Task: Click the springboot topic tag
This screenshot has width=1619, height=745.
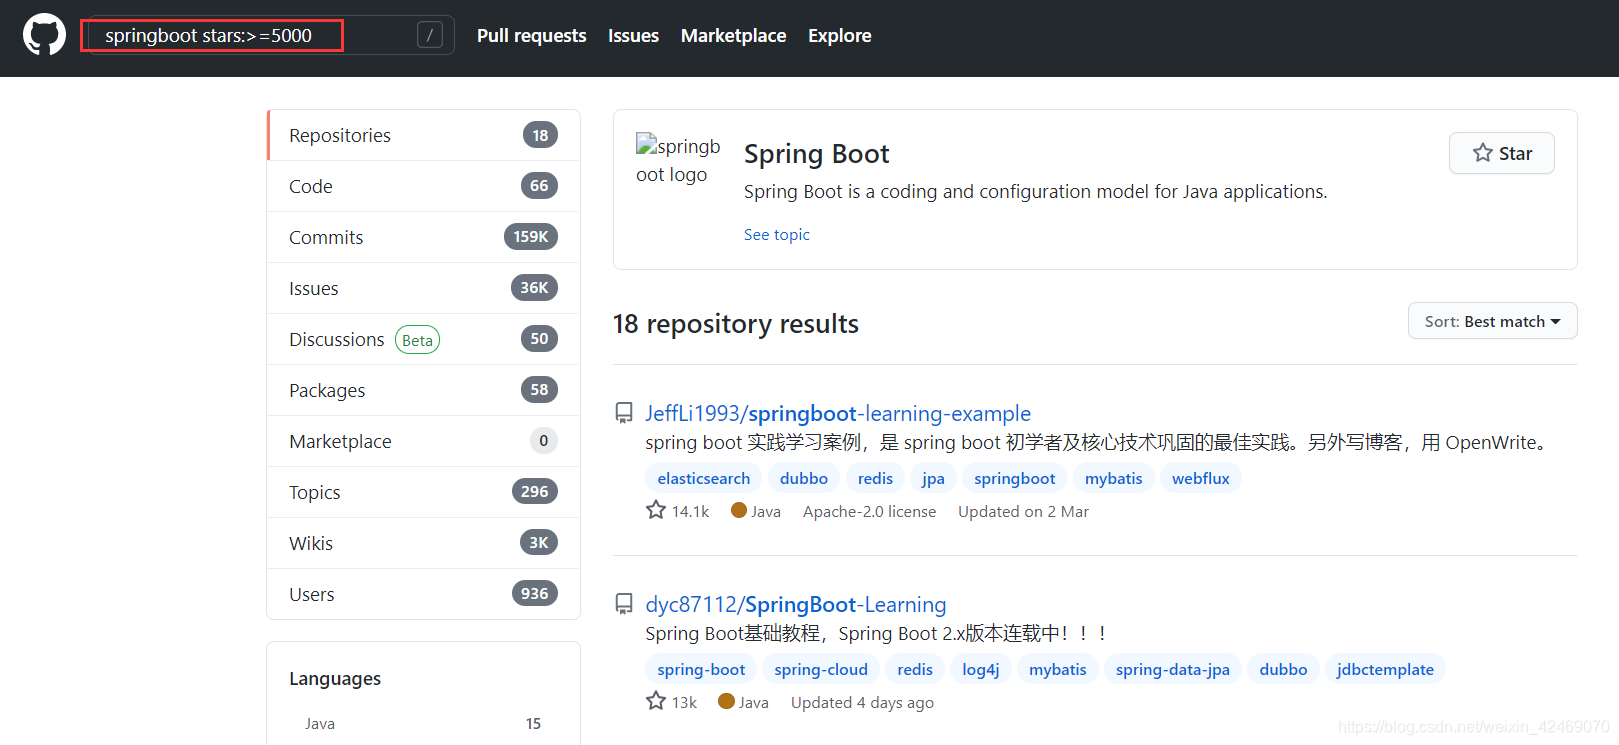Action: [x=1014, y=478]
